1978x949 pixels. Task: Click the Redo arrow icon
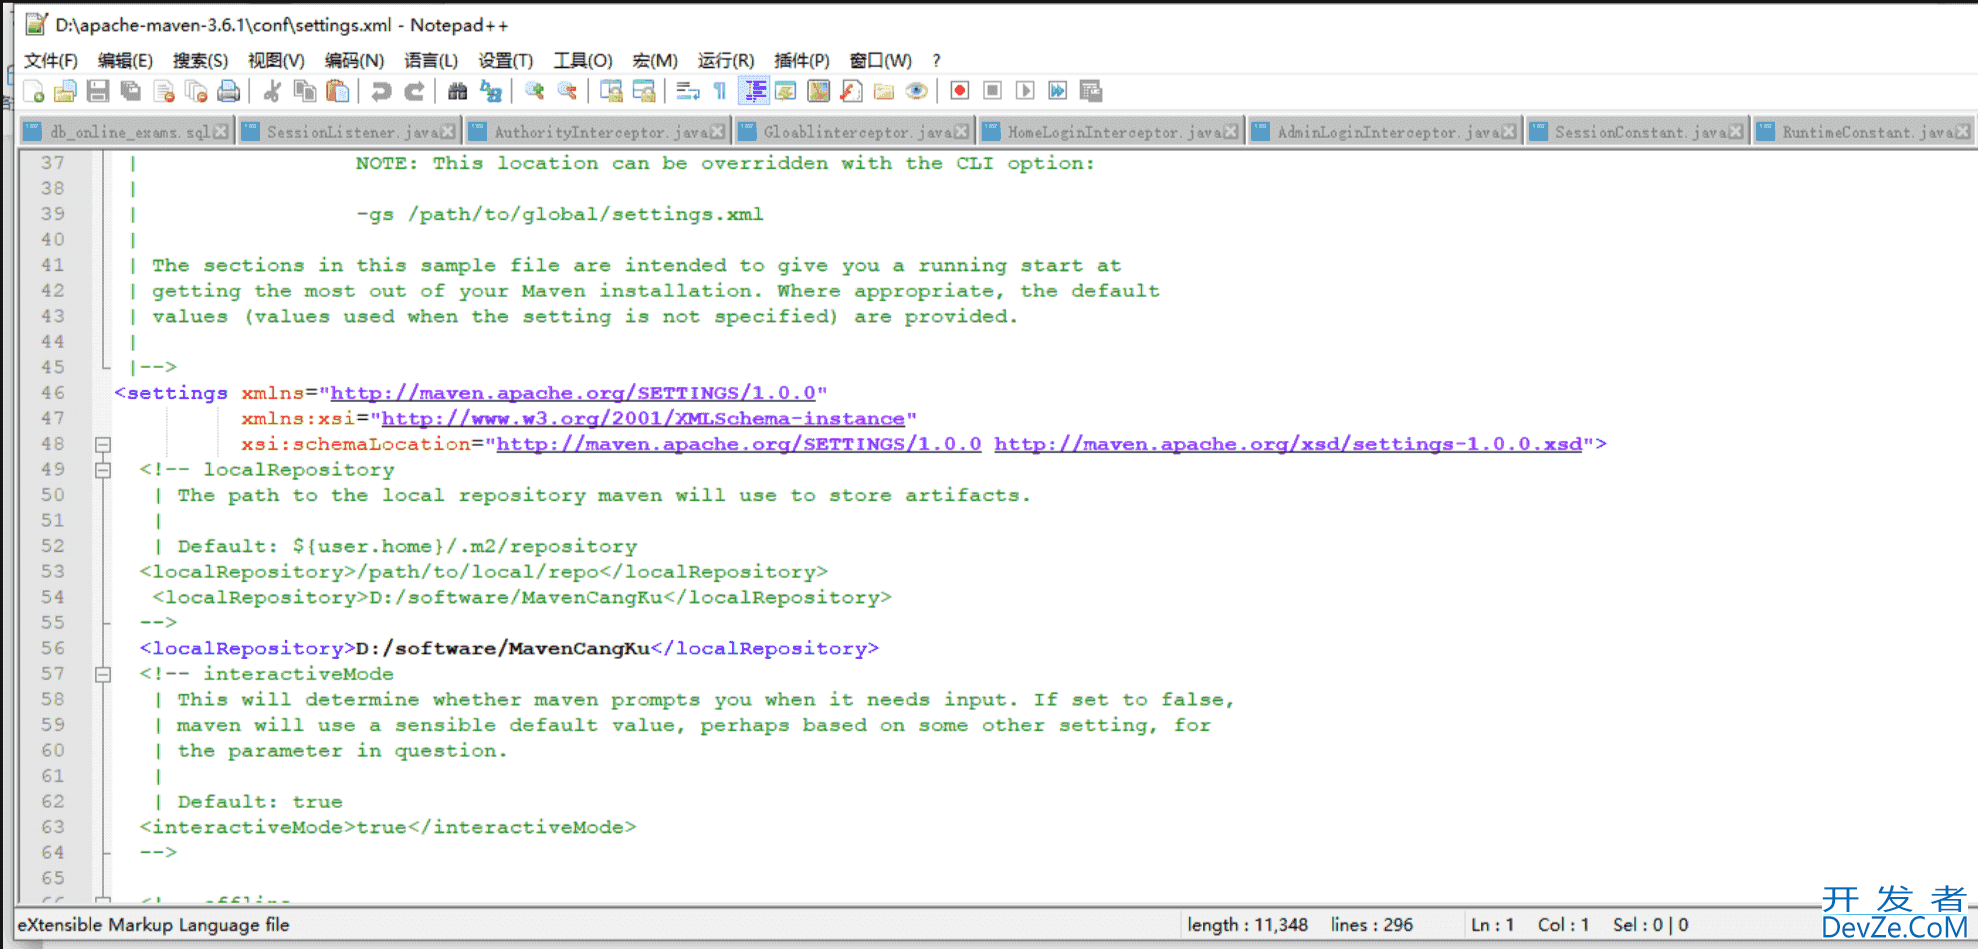(414, 92)
